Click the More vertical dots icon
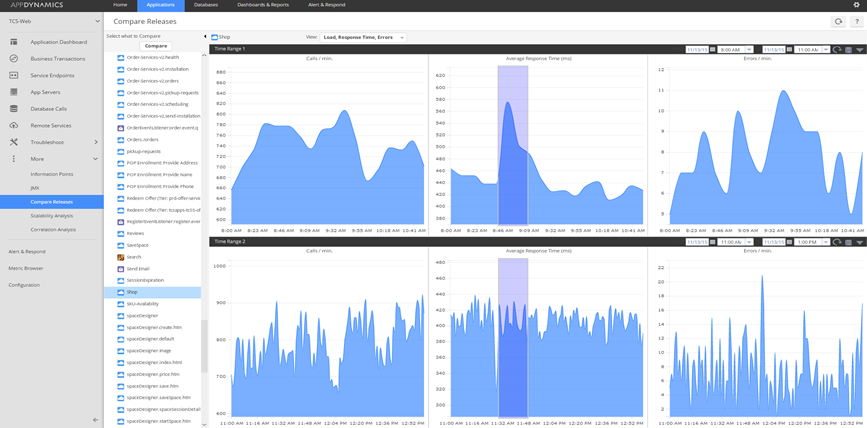Image resolution: width=867 pixels, height=428 pixels. (14, 159)
